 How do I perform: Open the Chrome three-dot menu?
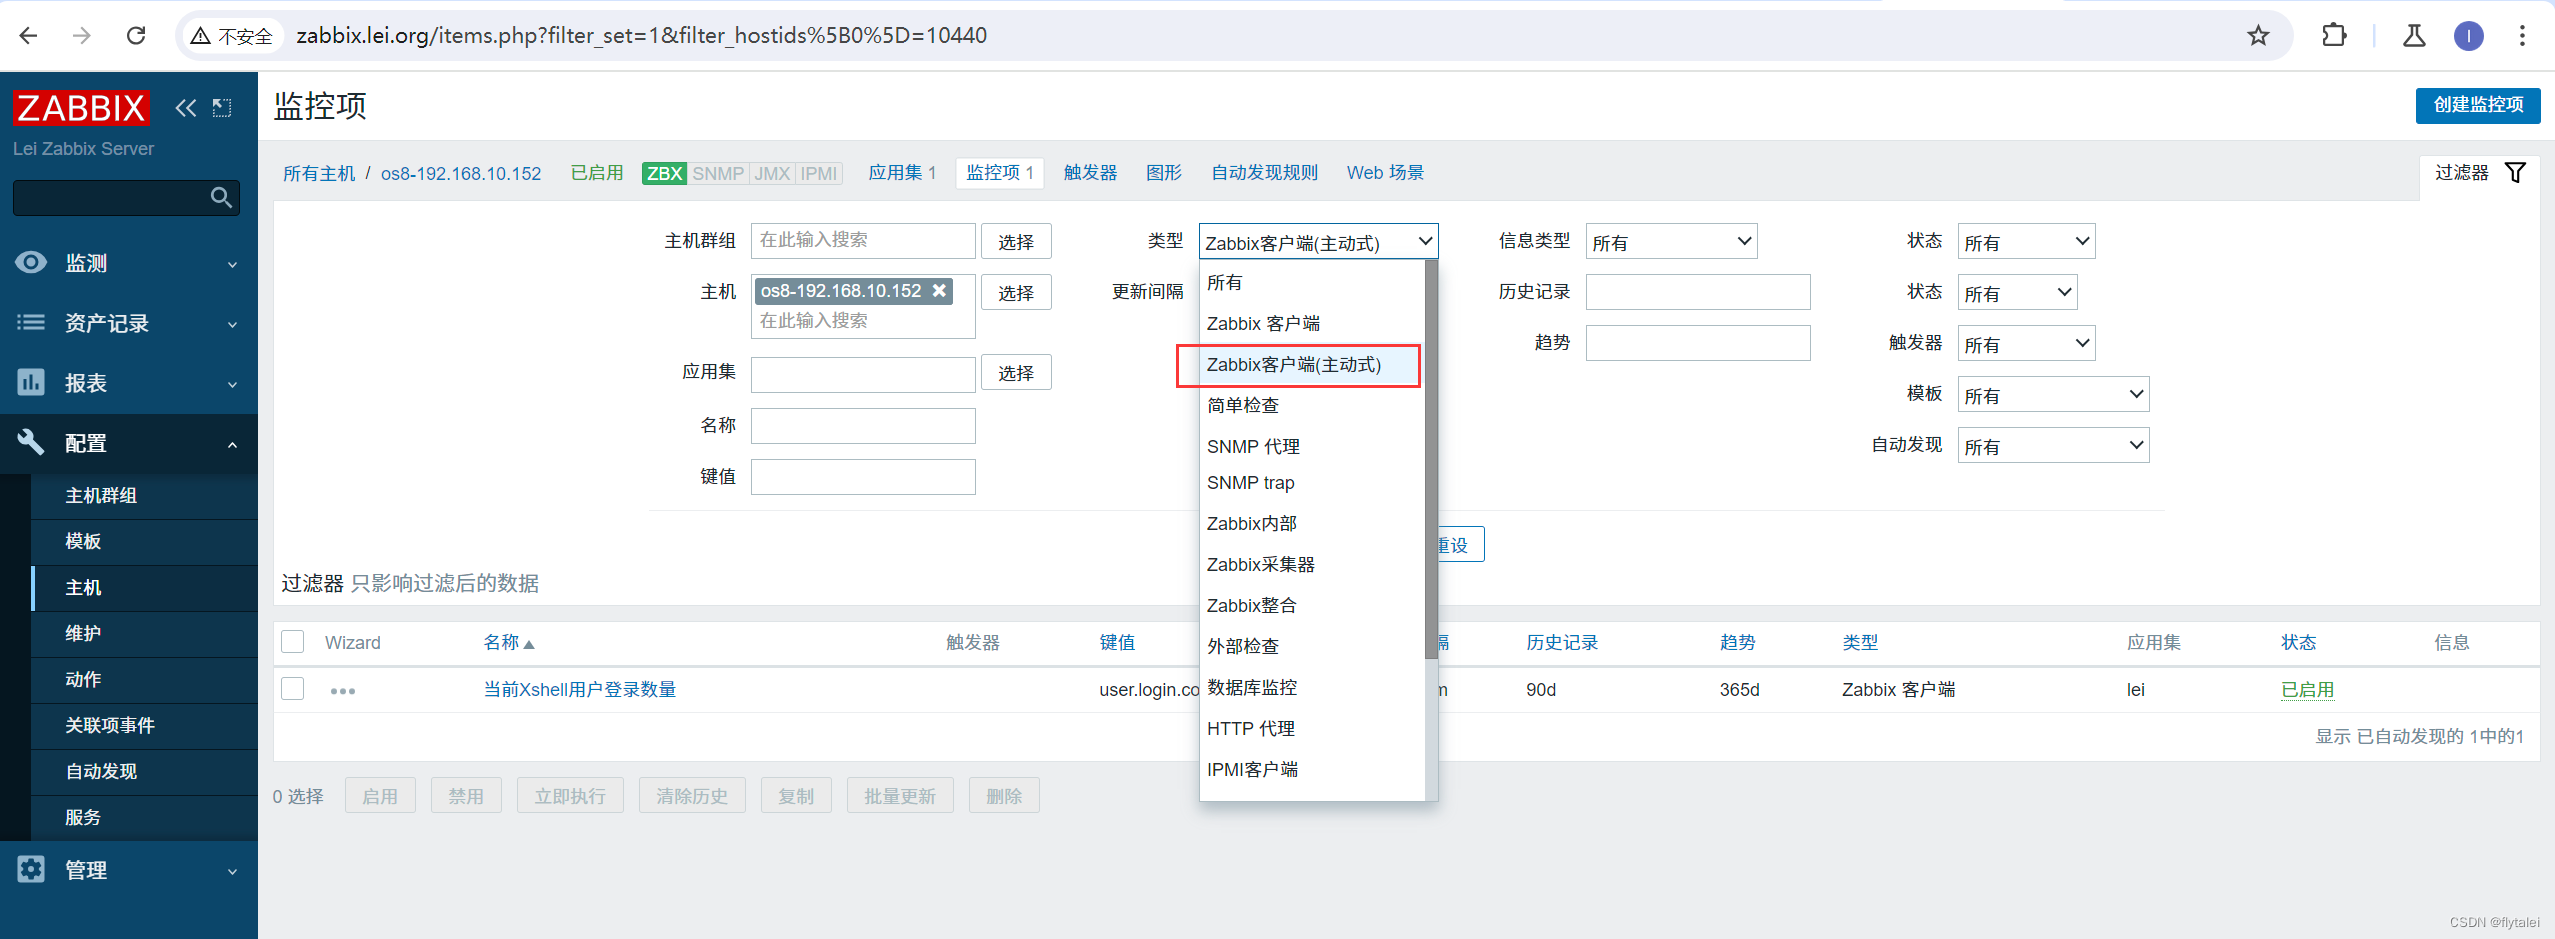click(x=2522, y=36)
